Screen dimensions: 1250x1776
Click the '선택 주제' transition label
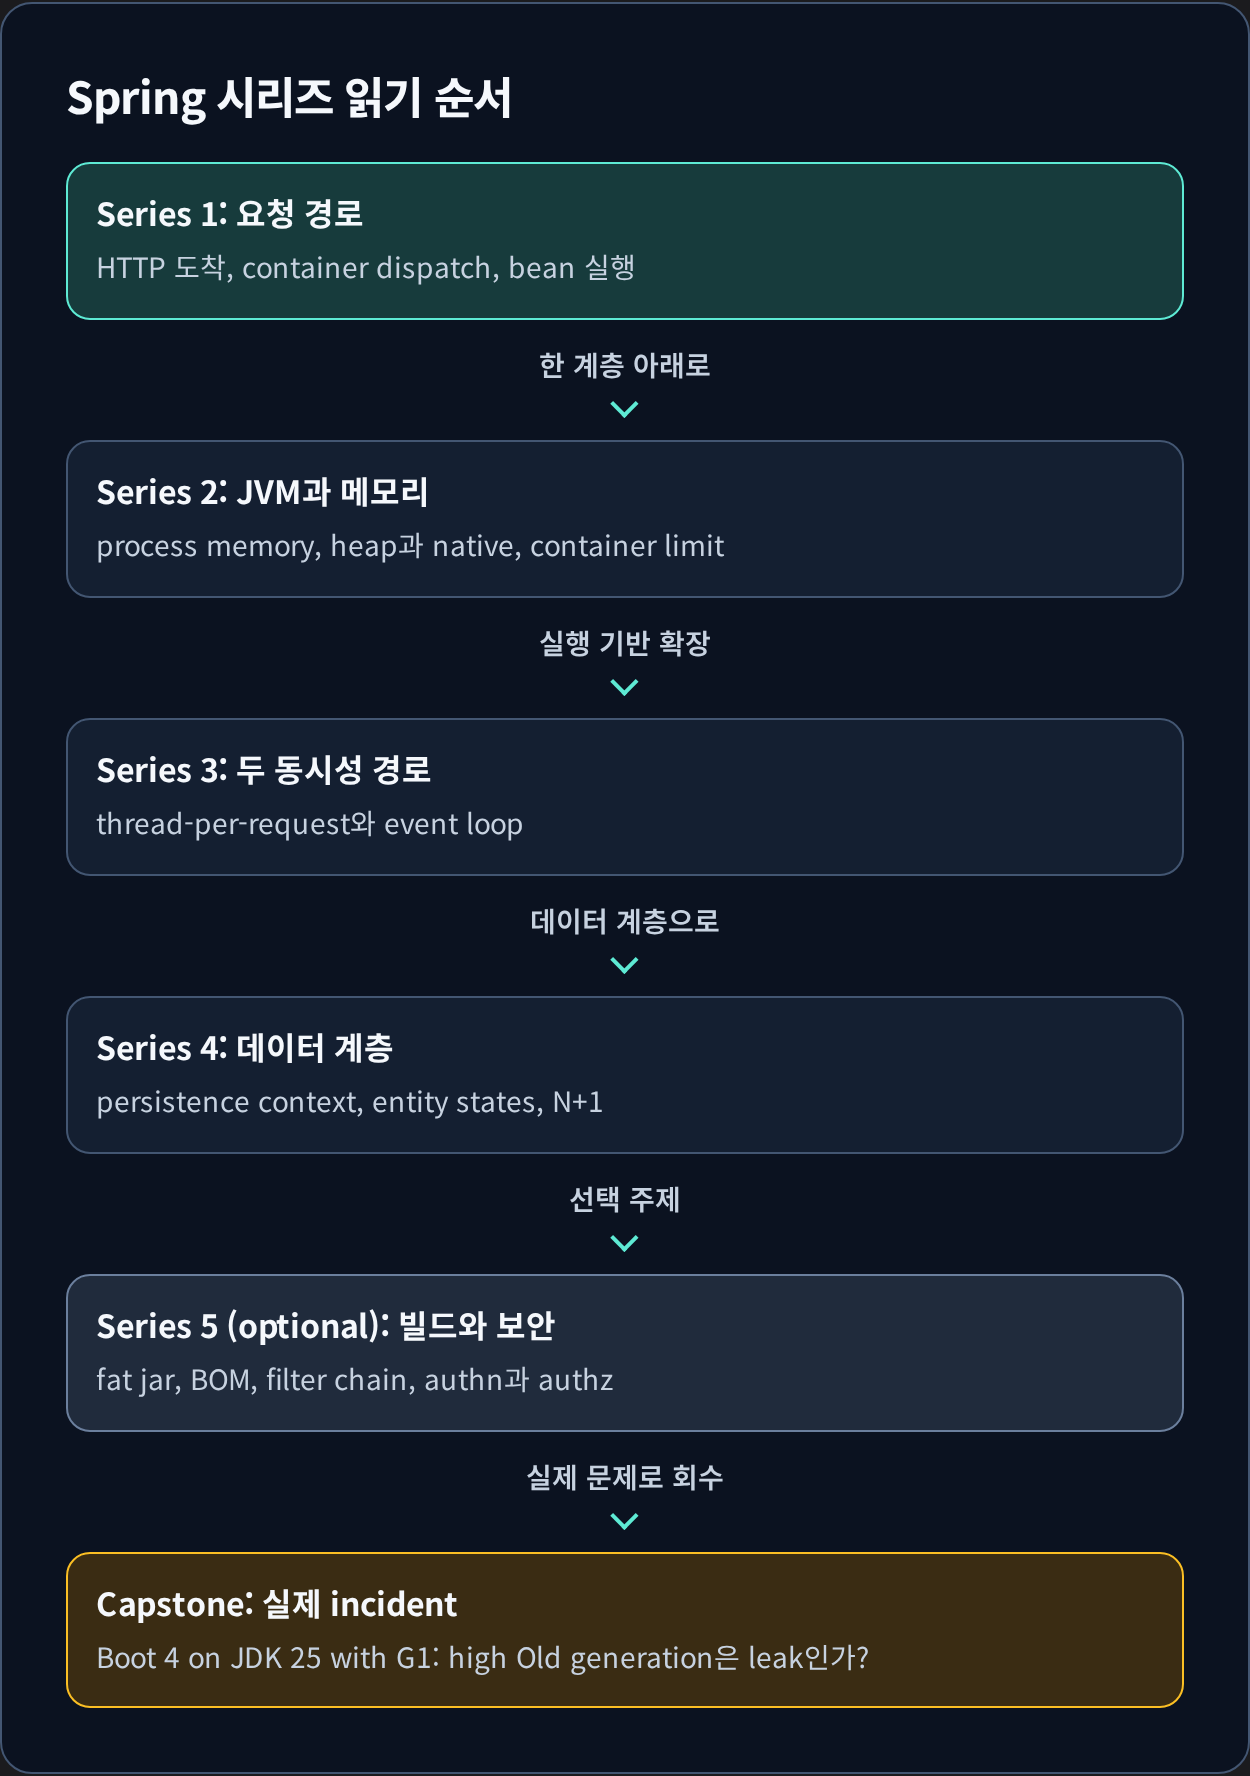click(x=625, y=1199)
